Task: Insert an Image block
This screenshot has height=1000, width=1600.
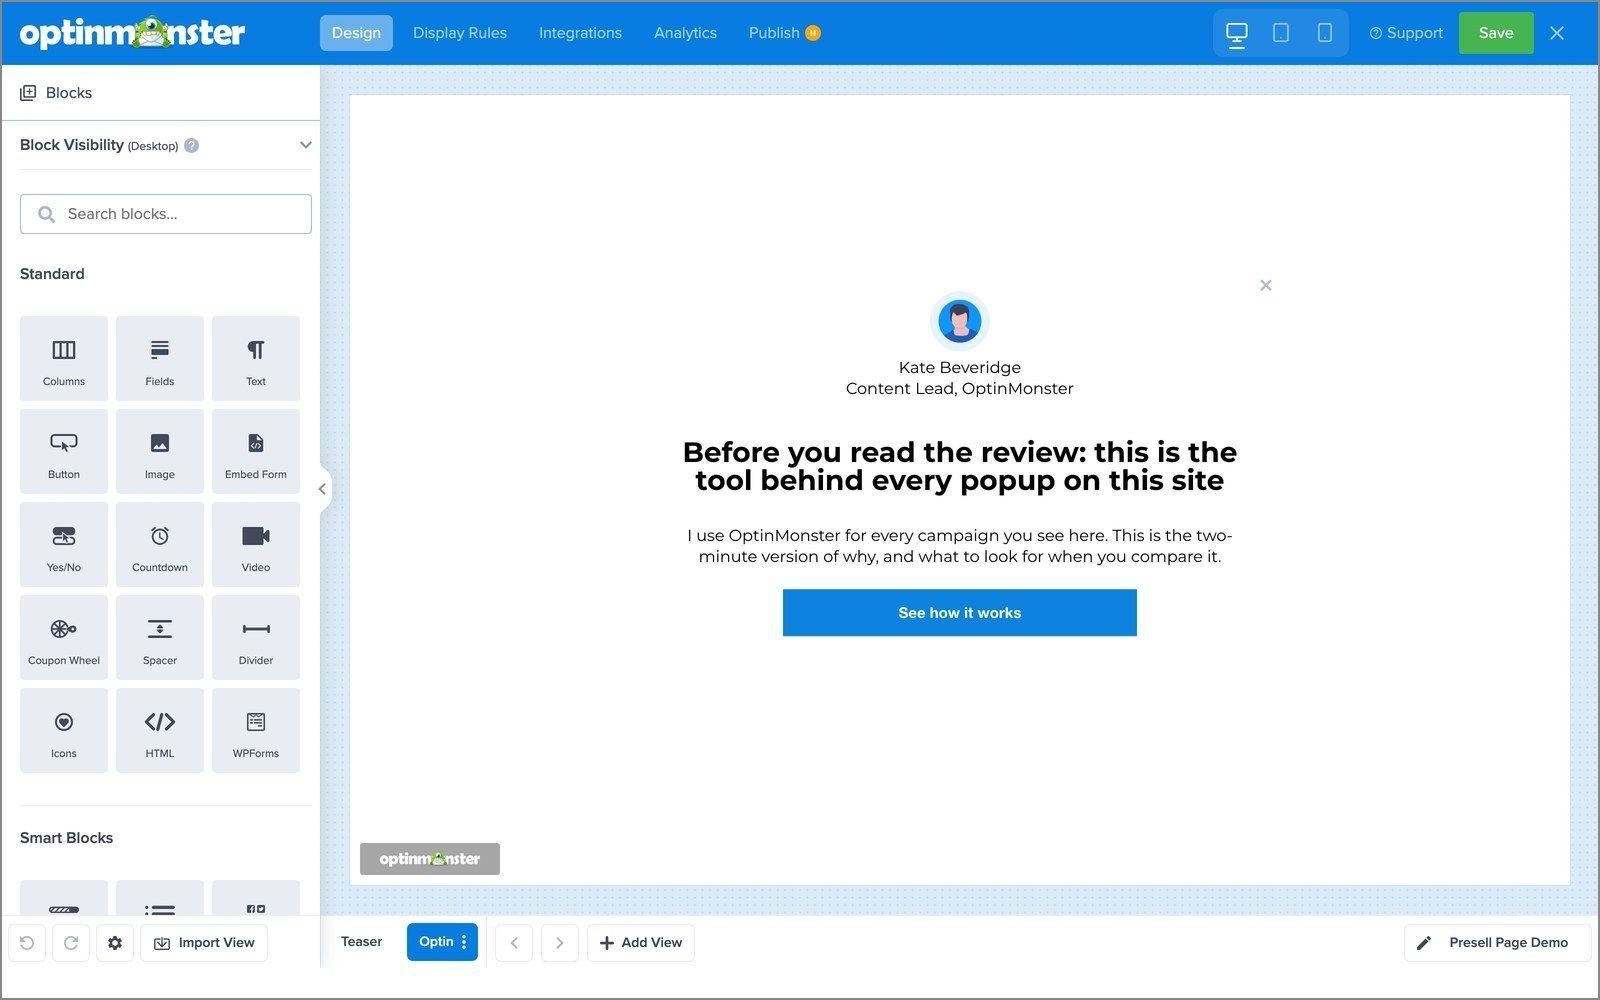Action: 160,451
